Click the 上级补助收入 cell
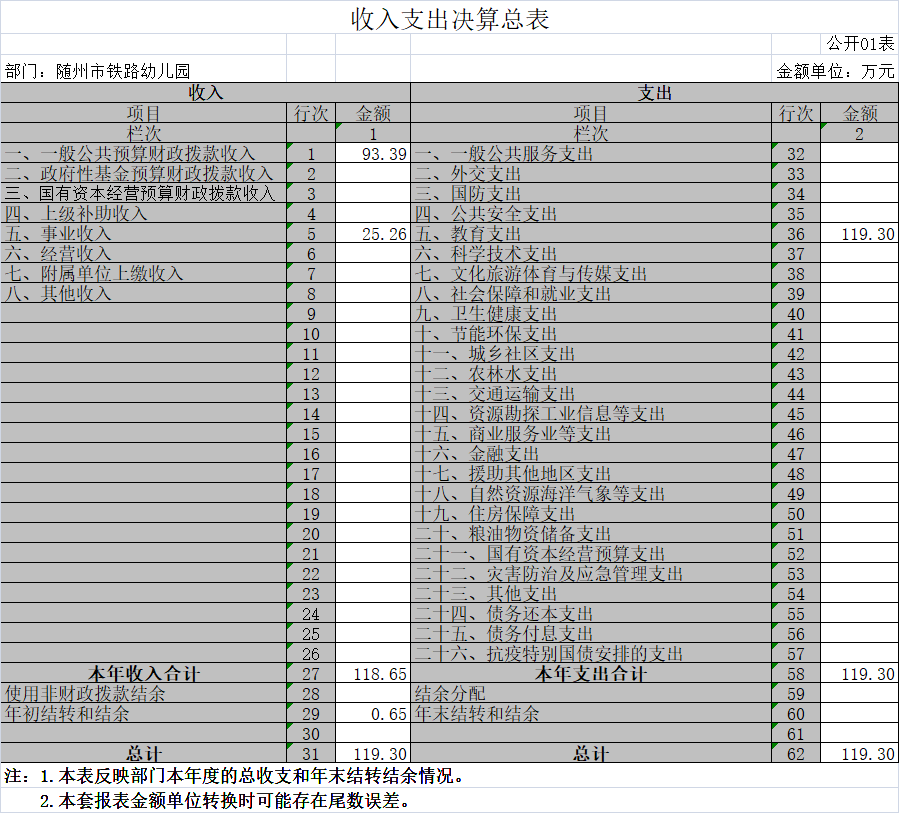 (143, 214)
